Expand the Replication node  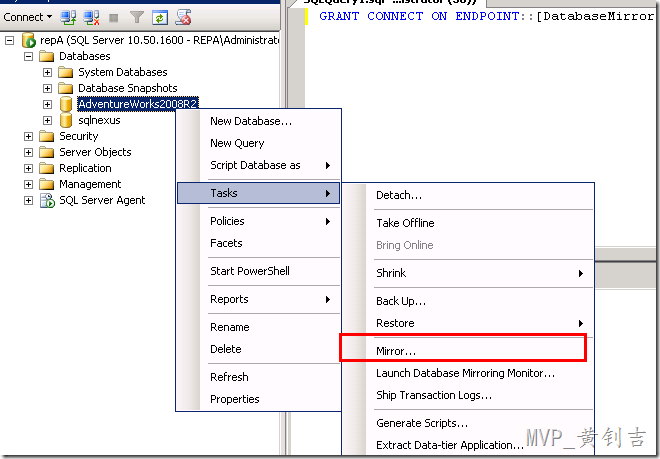(x=28, y=168)
